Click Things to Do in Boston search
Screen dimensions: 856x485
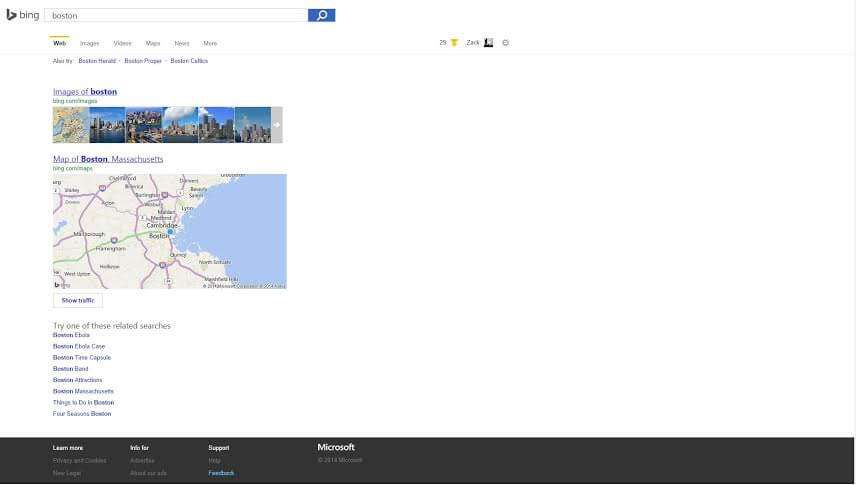tap(84, 402)
